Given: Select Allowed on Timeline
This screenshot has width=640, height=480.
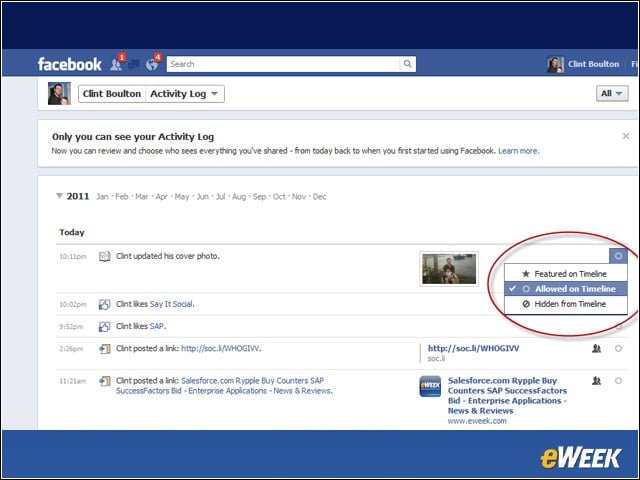Looking at the screenshot, I should [x=566, y=289].
